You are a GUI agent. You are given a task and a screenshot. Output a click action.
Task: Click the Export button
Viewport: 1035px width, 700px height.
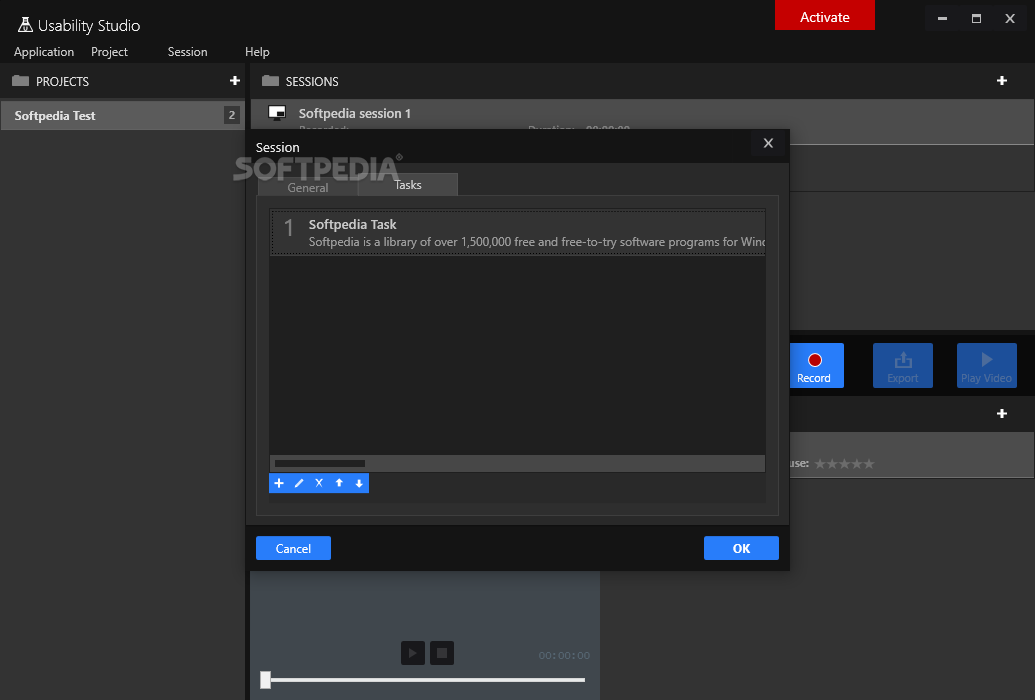[x=902, y=365]
